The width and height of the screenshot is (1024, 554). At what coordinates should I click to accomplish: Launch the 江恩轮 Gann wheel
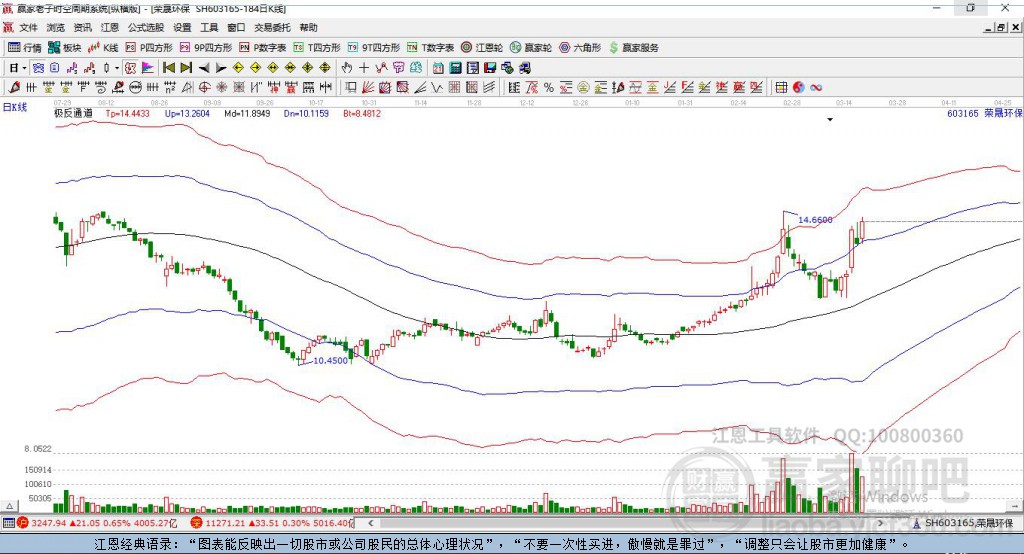tap(482, 48)
